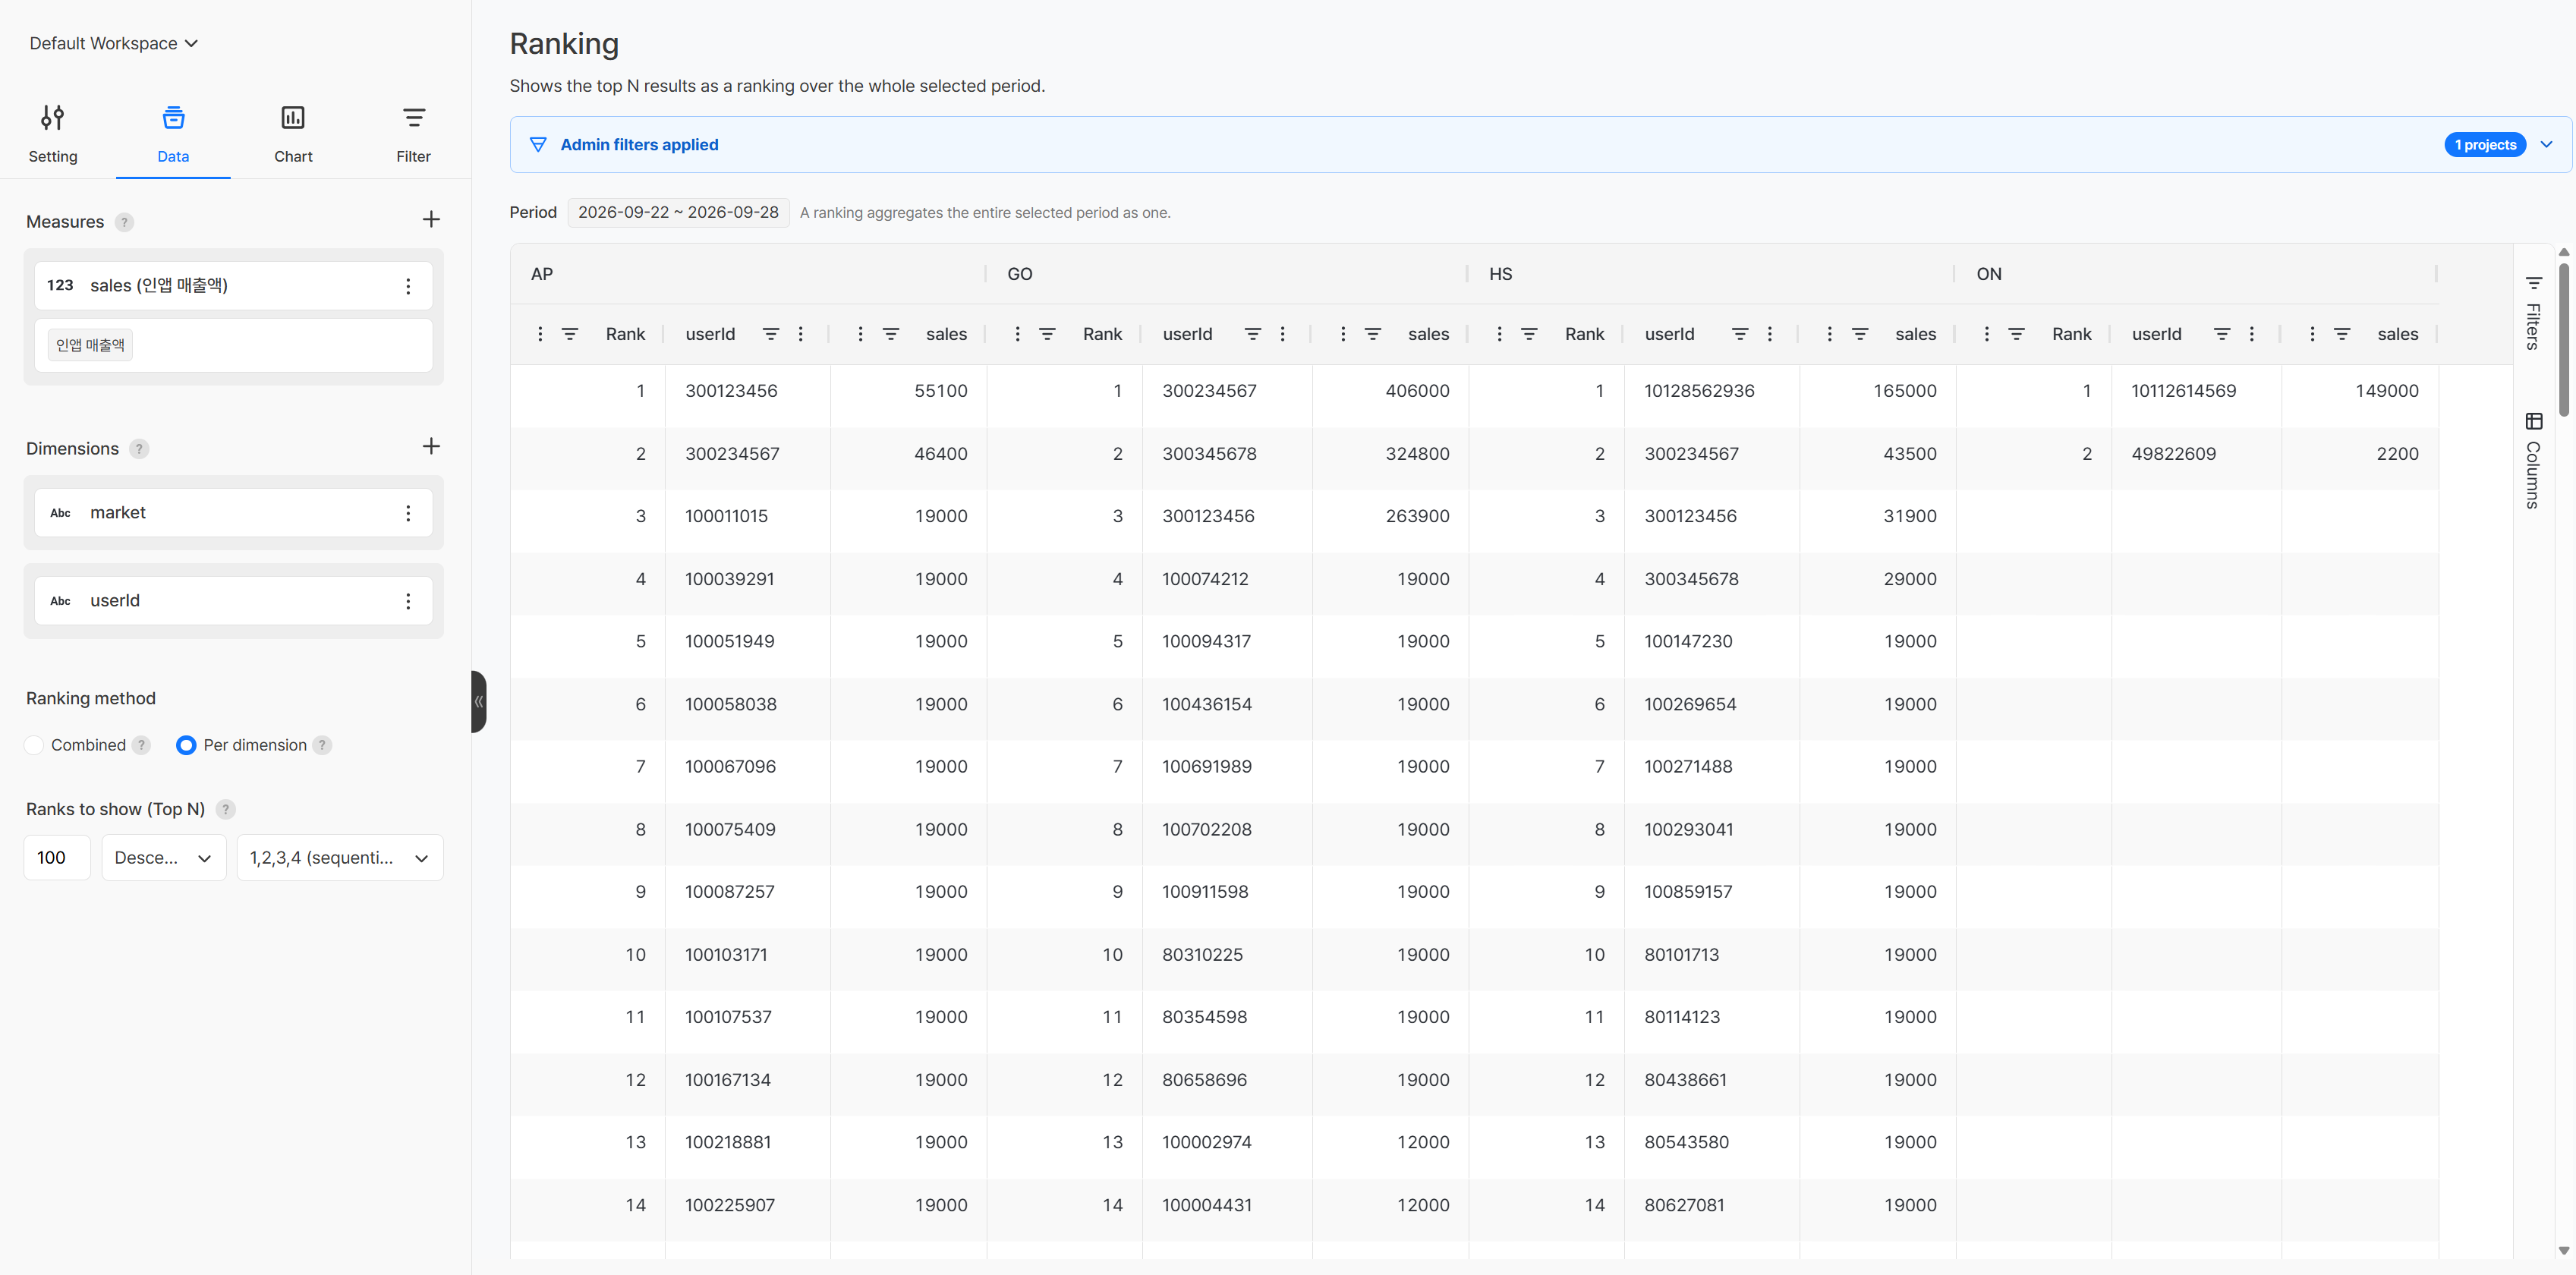Select AP sales cell 55100
Viewport: 2576px width, 1275px height.
point(908,391)
